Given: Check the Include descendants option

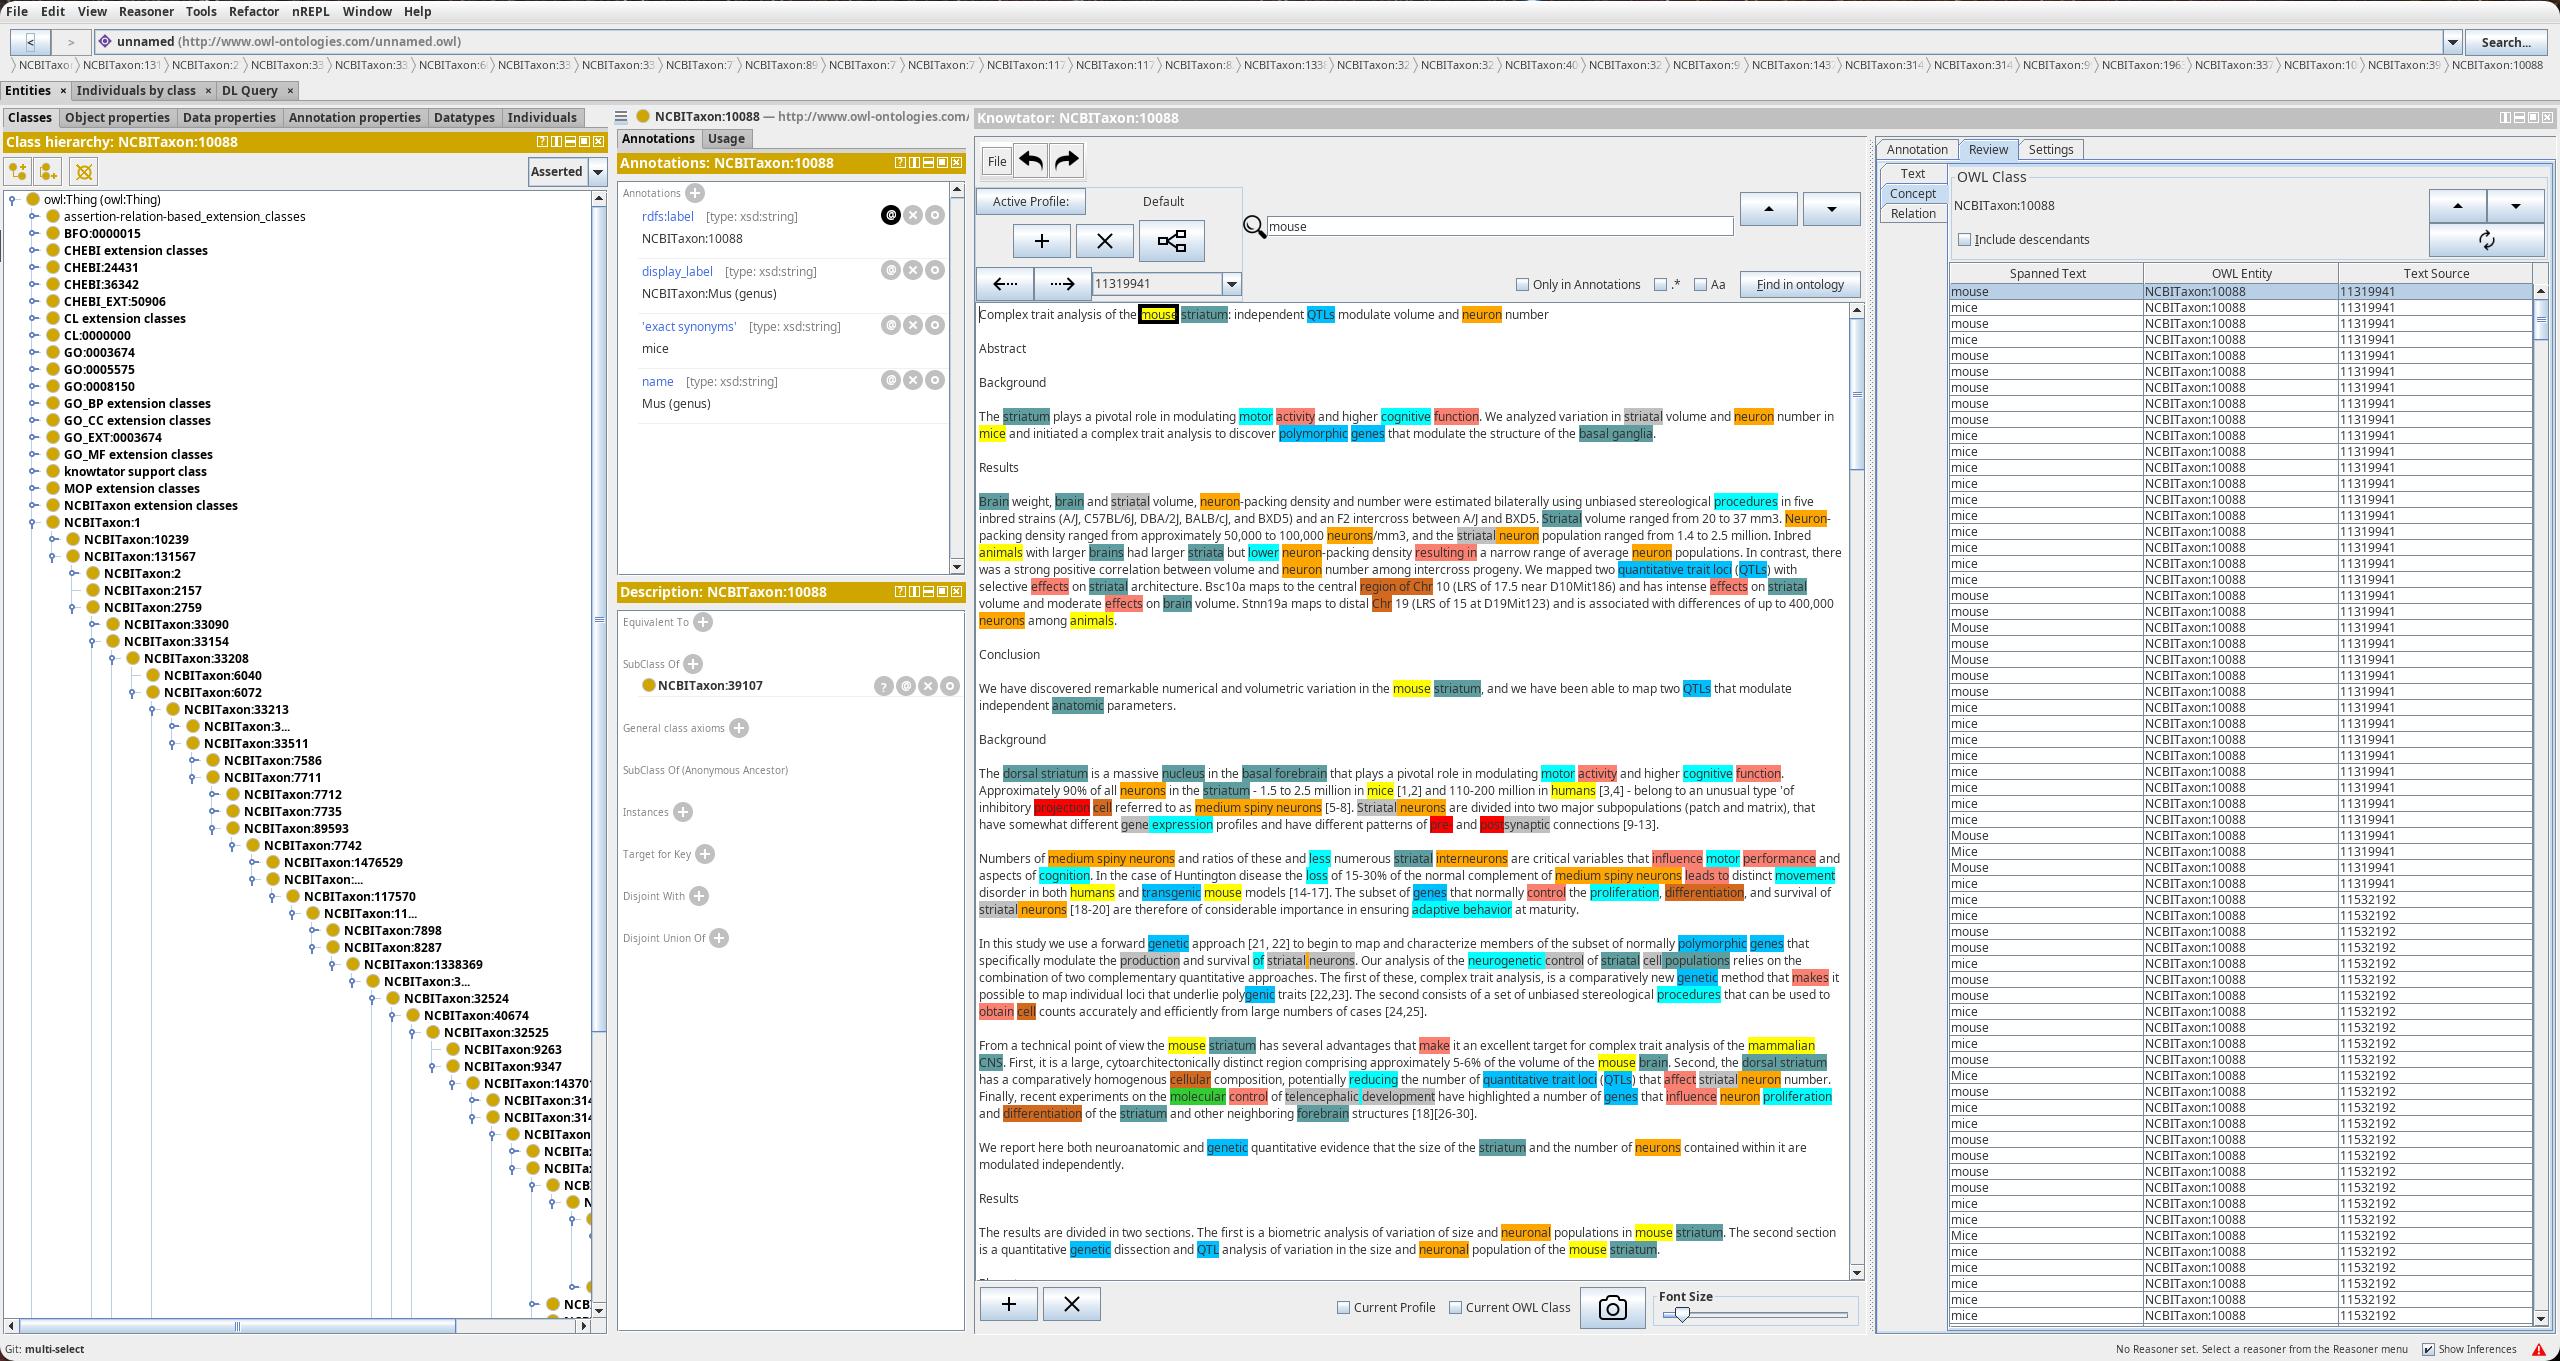Looking at the screenshot, I should [x=1964, y=240].
